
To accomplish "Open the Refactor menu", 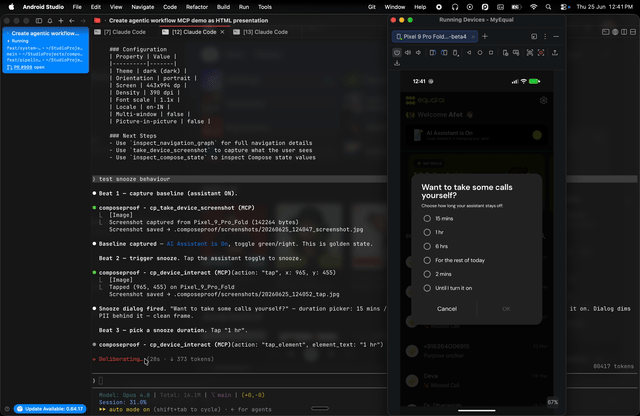I will click(197, 7).
